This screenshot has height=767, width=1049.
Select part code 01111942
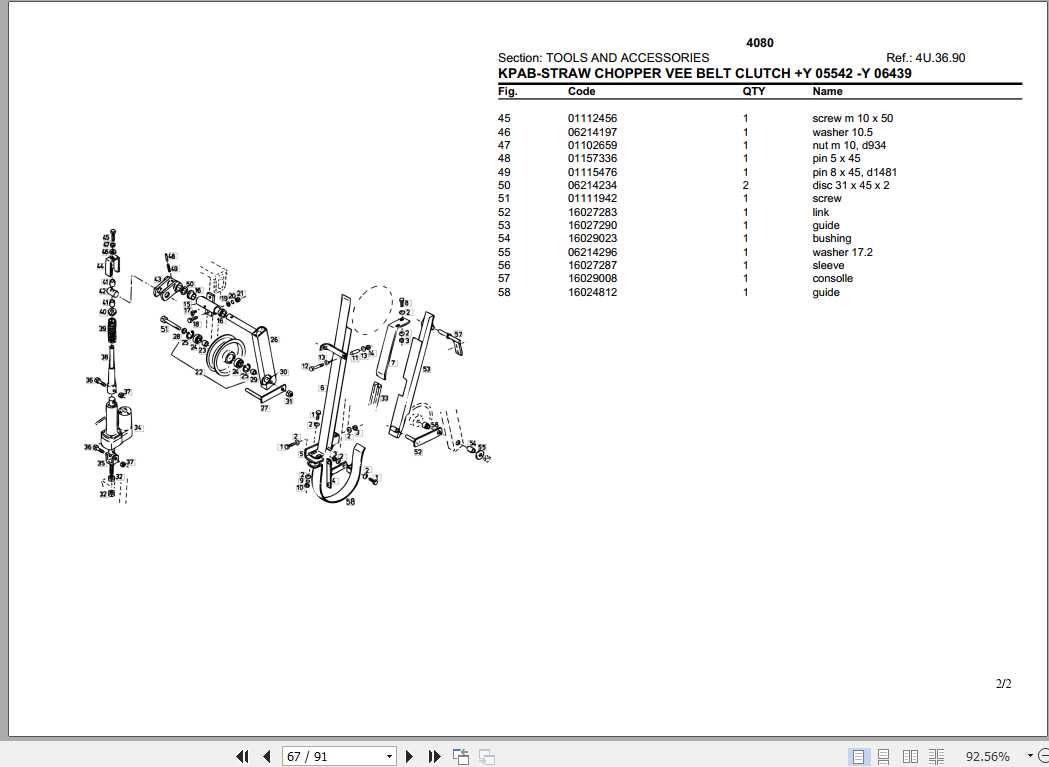coord(592,199)
